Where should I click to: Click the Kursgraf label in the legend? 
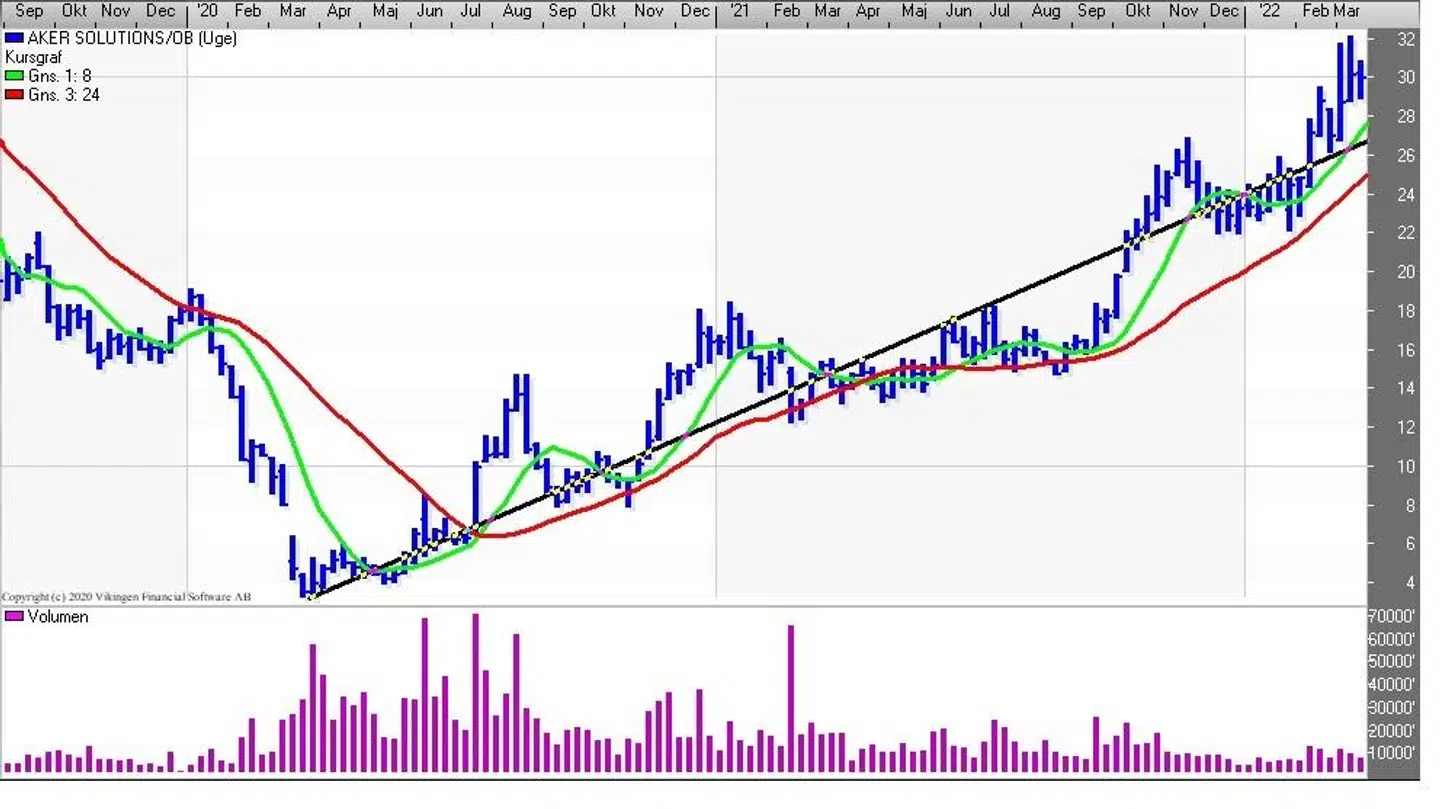click(x=33, y=58)
